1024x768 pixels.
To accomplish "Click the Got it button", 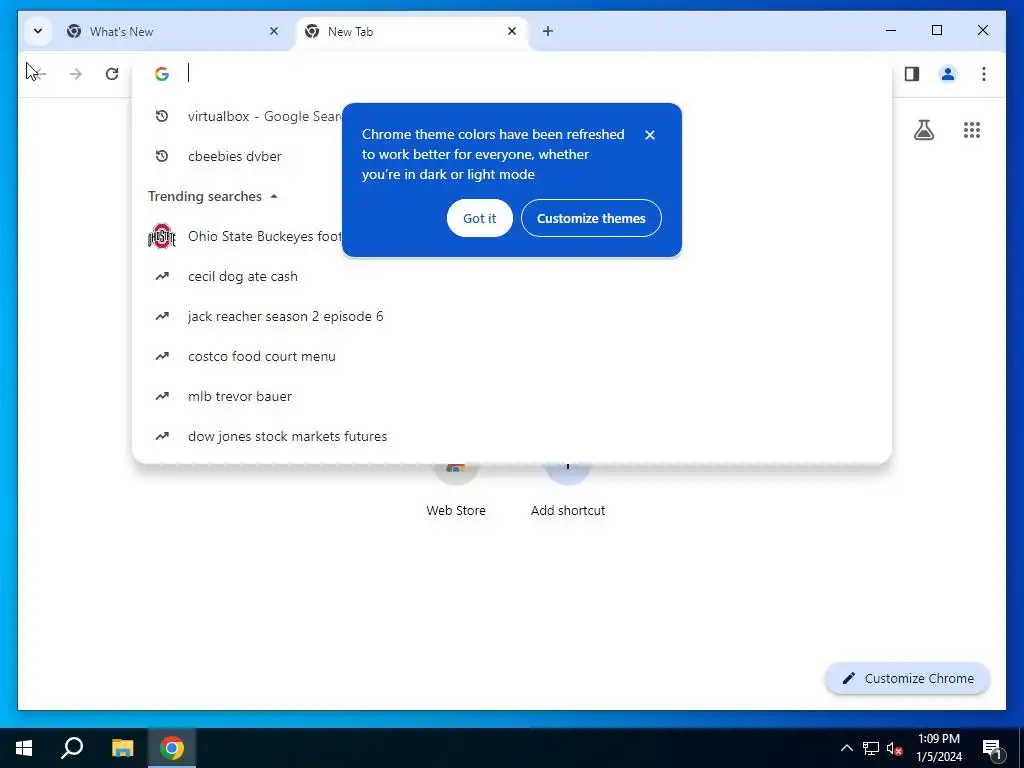I will (479, 218).
